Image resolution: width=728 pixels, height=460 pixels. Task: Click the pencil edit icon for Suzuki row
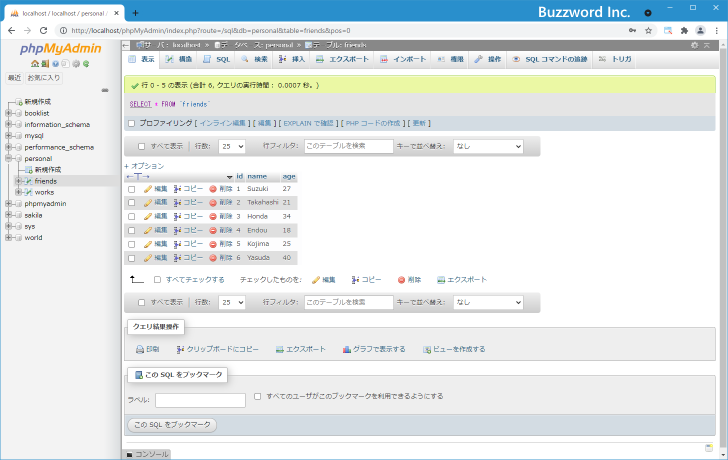(x=148, y=189)
